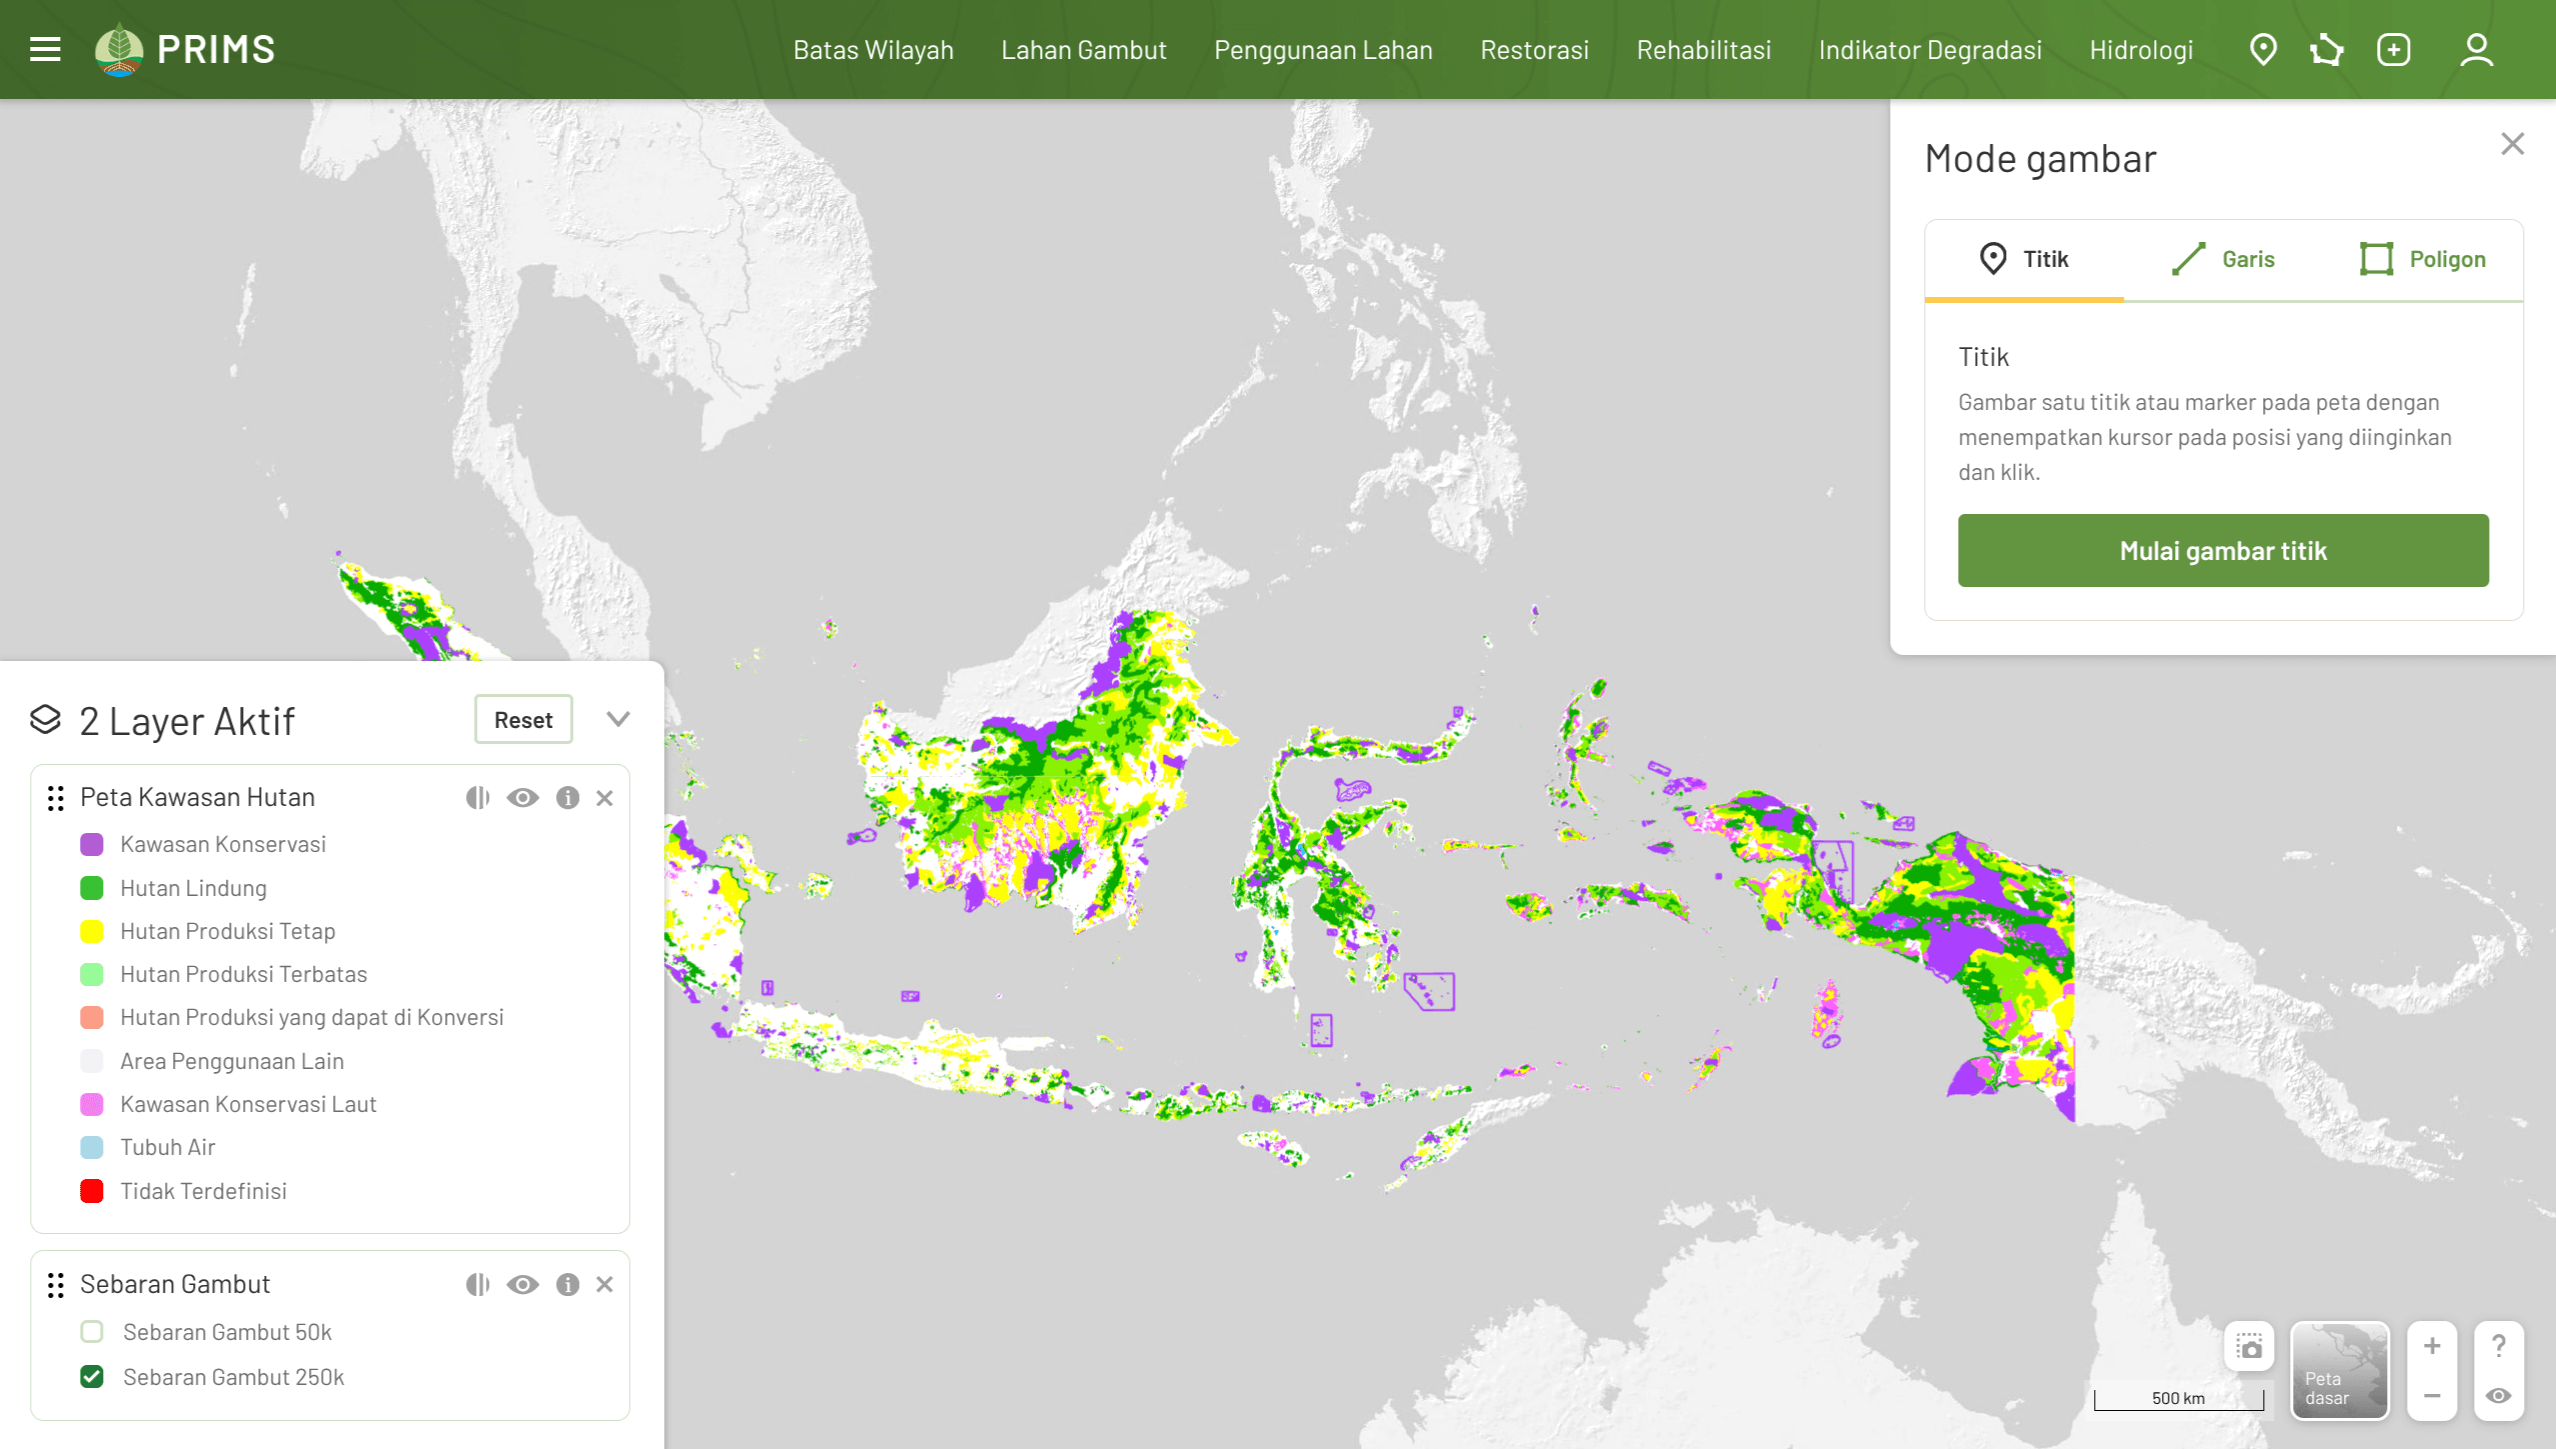Show info for Sebaran Gambut layer
This screenshot has height=1449, width=2556.
(567, 1284)
